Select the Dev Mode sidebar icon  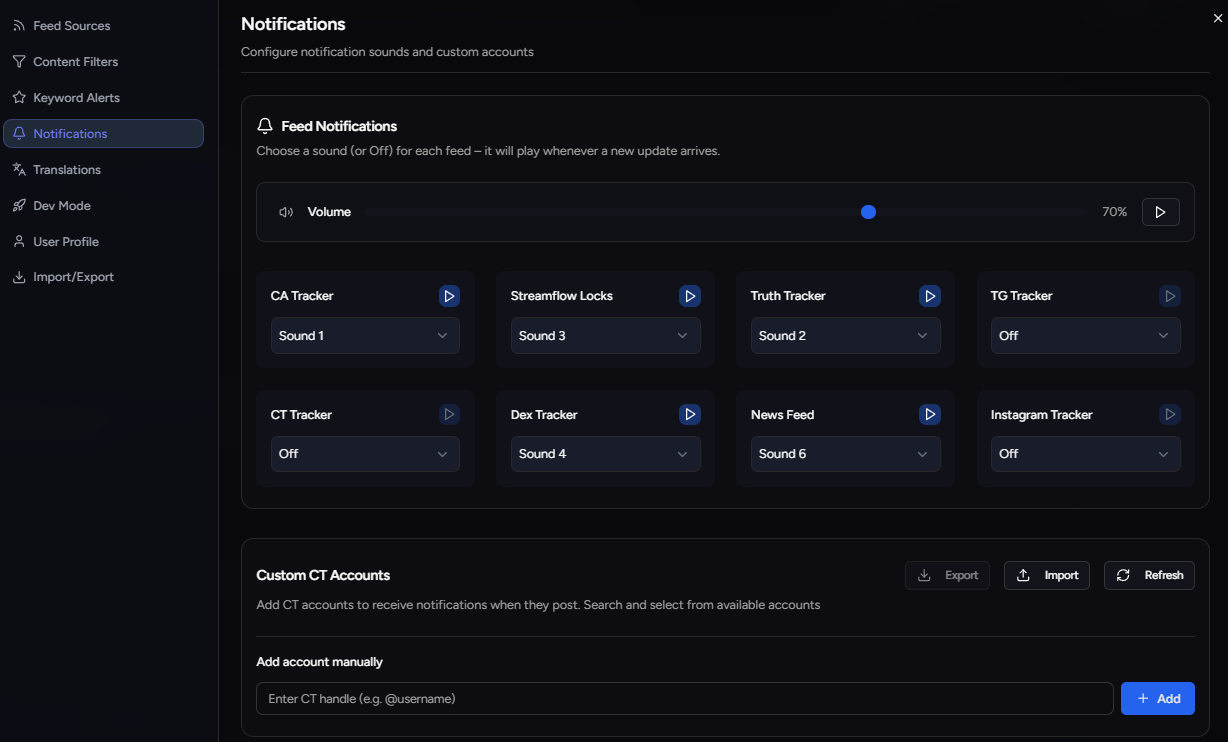coord(19,205)
